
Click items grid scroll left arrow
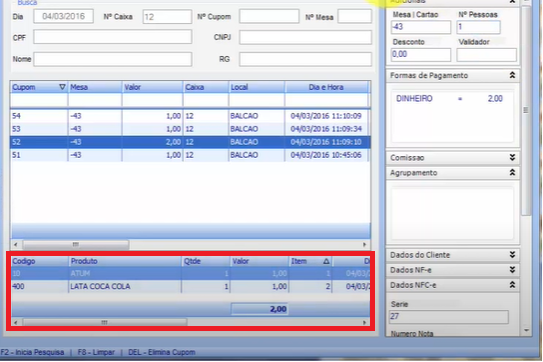pyautogui.click(x=16, y=322)
